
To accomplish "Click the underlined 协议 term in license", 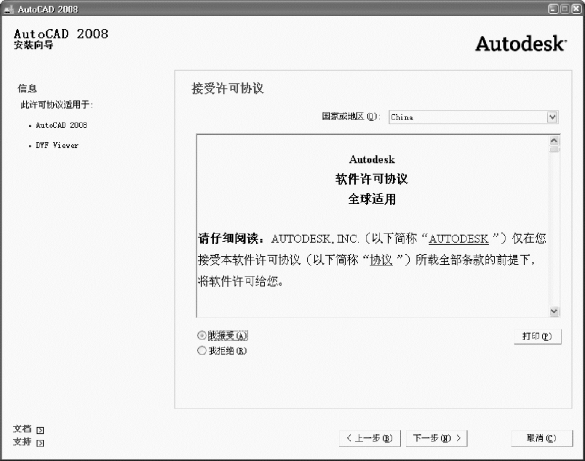I will 381,260.
